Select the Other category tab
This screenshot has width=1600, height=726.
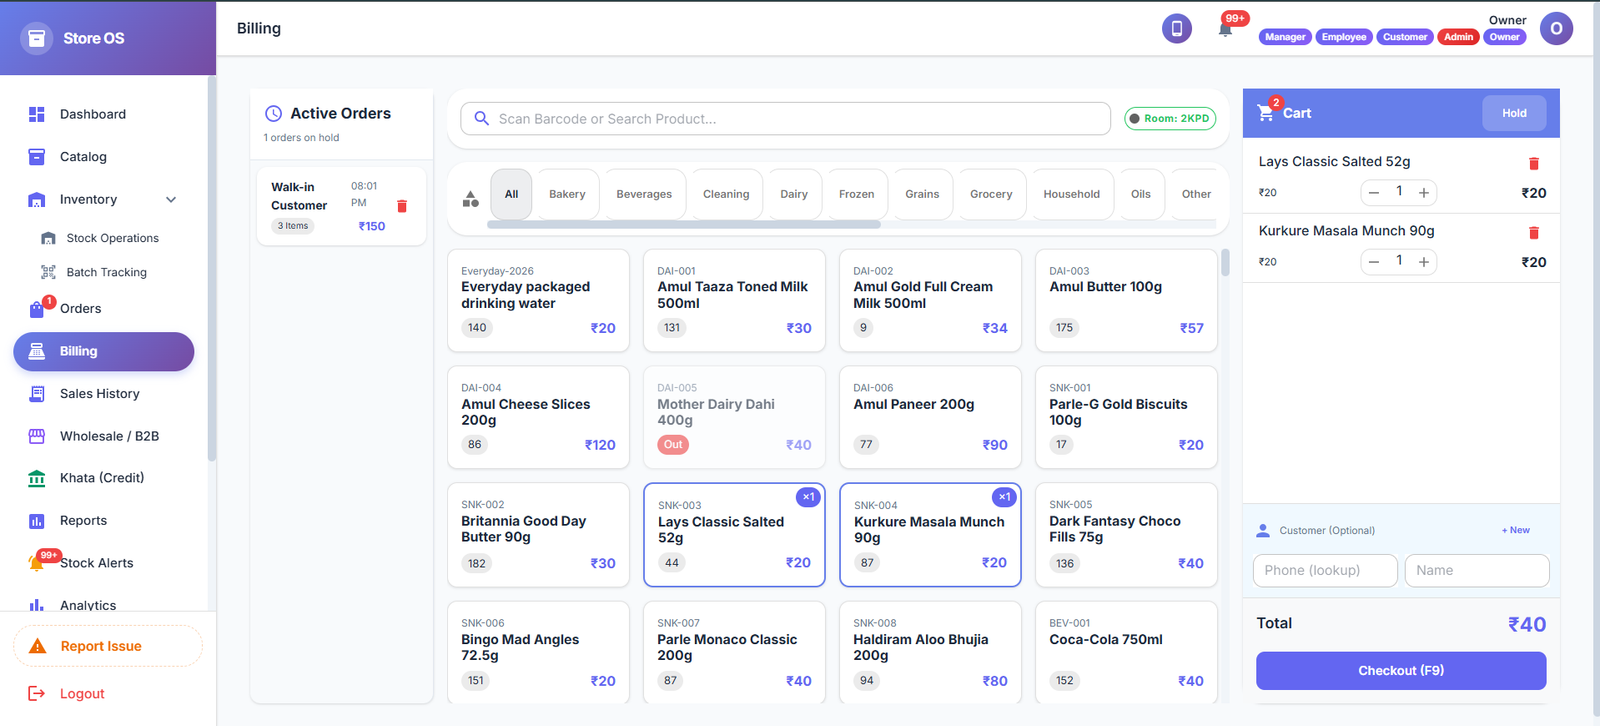(x=1196, y=194)
